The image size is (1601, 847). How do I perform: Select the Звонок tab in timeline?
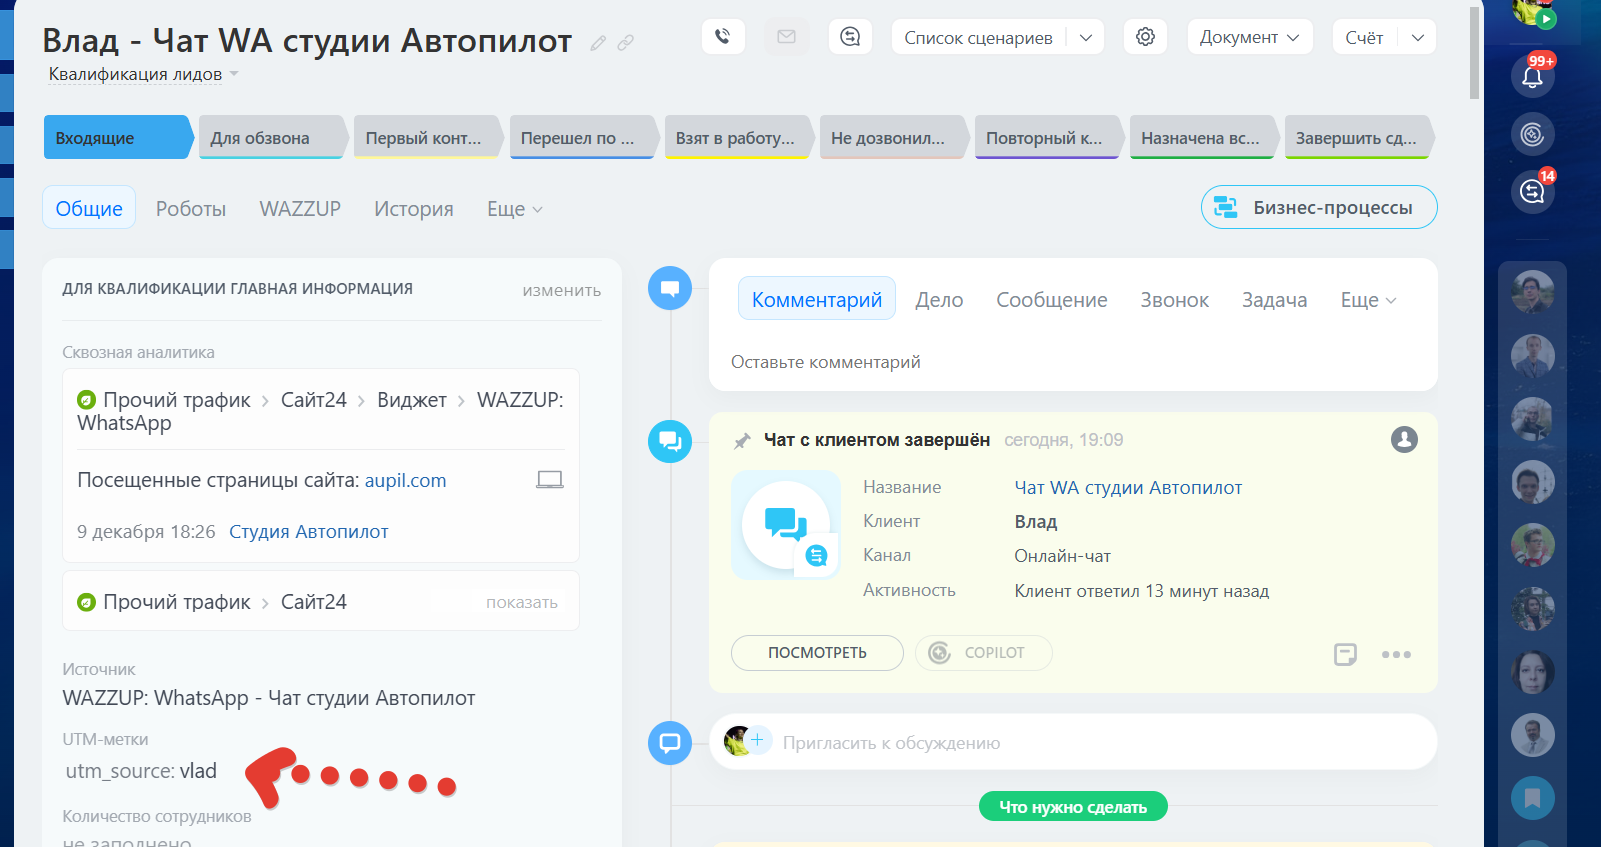pyautogui.click(x=1174, y=300)
